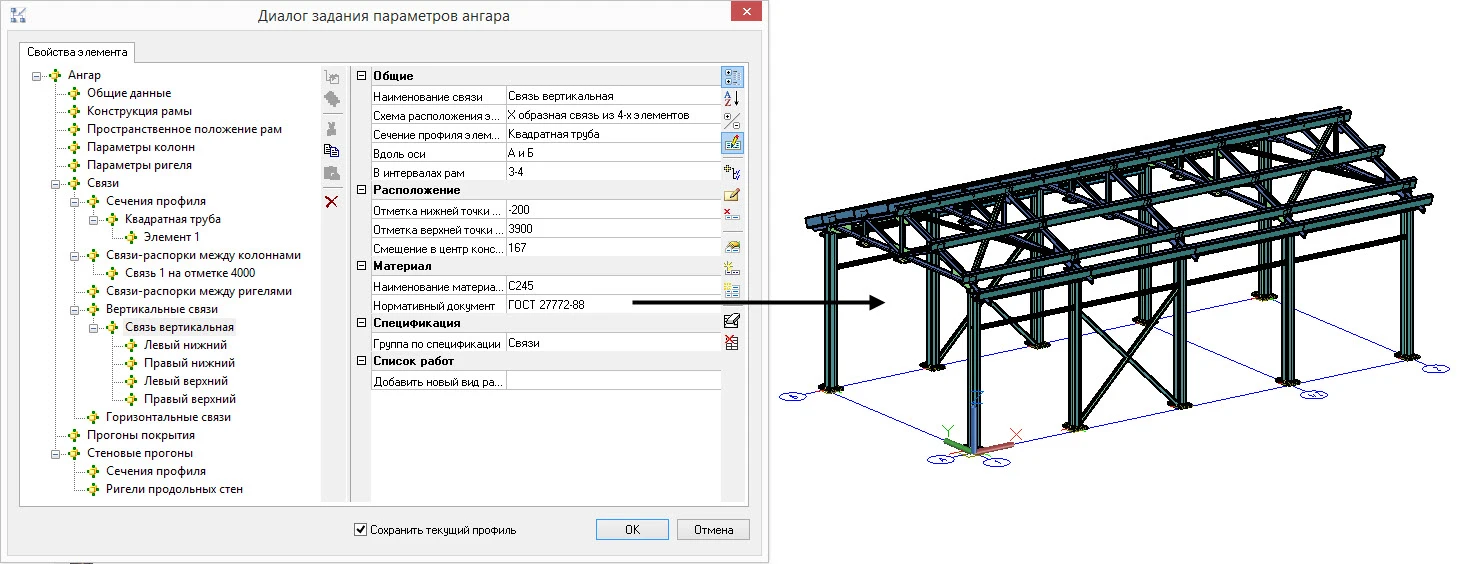Sort properties alphabetically with A-Z icon
The height and width of the screenshot is (564, 1458).
(732, 98)
